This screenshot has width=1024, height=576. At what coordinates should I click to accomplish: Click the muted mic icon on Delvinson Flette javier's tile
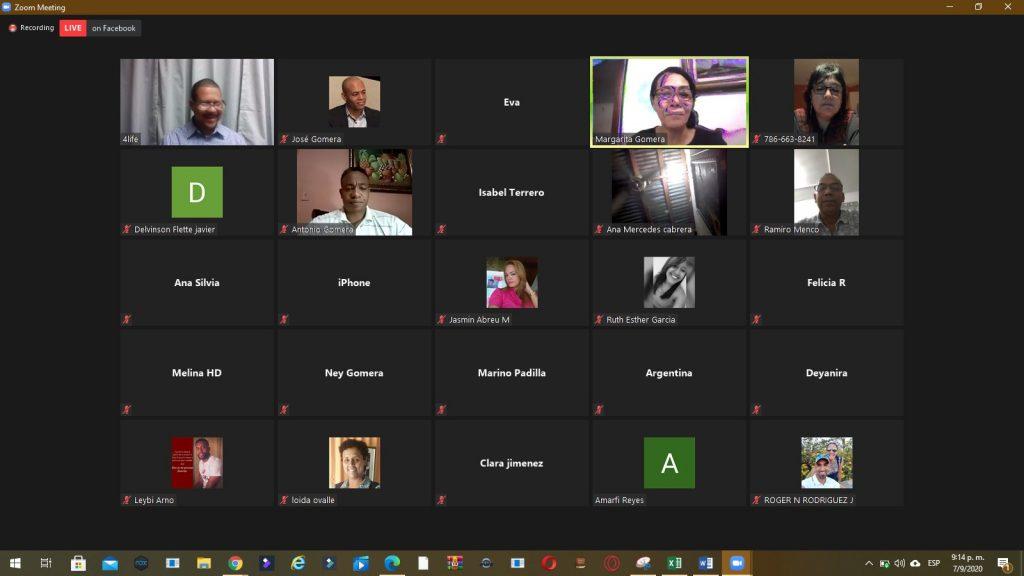point(126,229)
